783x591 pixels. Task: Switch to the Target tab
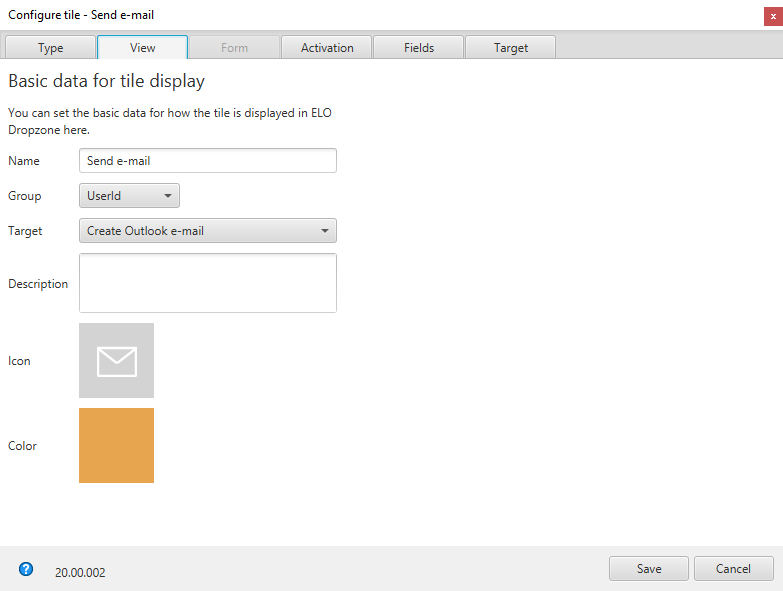(510, 48)
